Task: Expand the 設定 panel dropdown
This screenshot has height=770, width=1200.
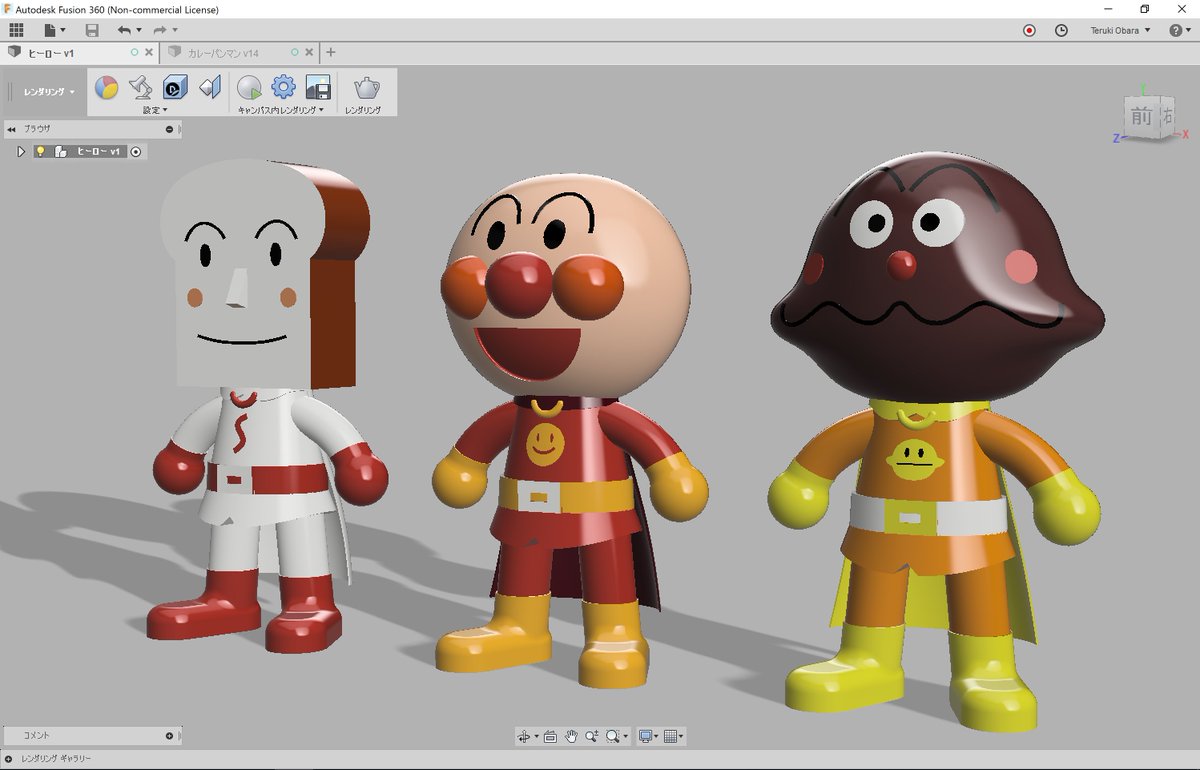Action: click(x=155, y=110)
